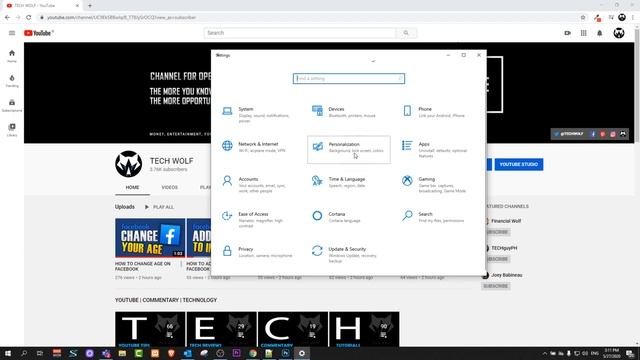The height and width of the screenshot is (360, 640).
Task: Click the browser address bar URL
Action: tap(122, 18)
